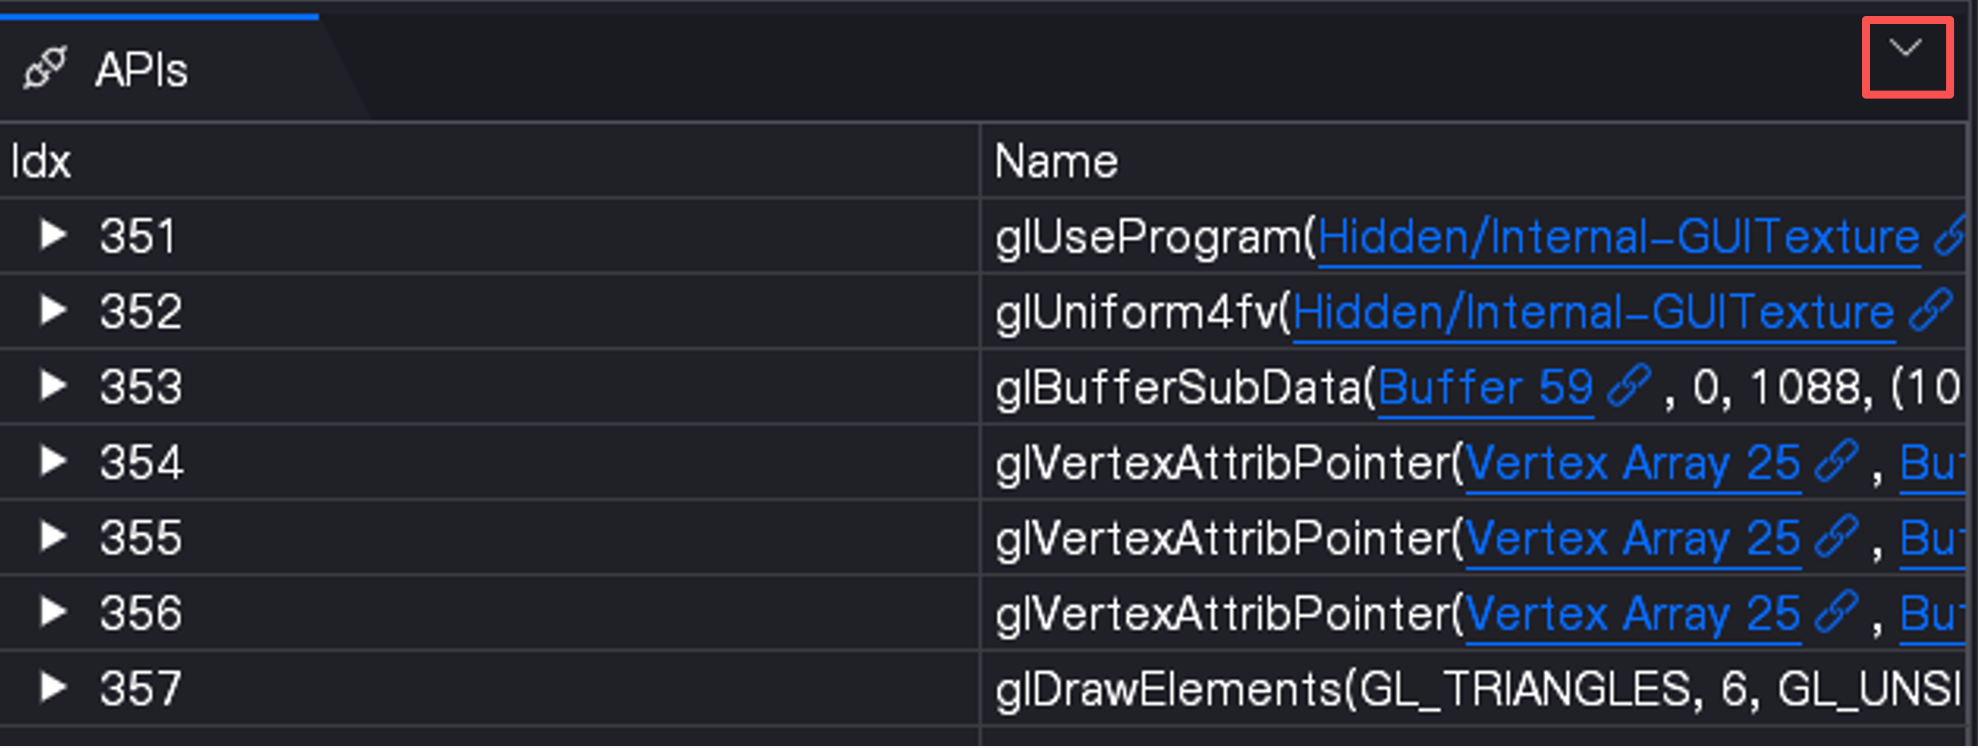1978x748 pixels.
Task: Expand row 352 disclosure triangle
Action: 53,310
